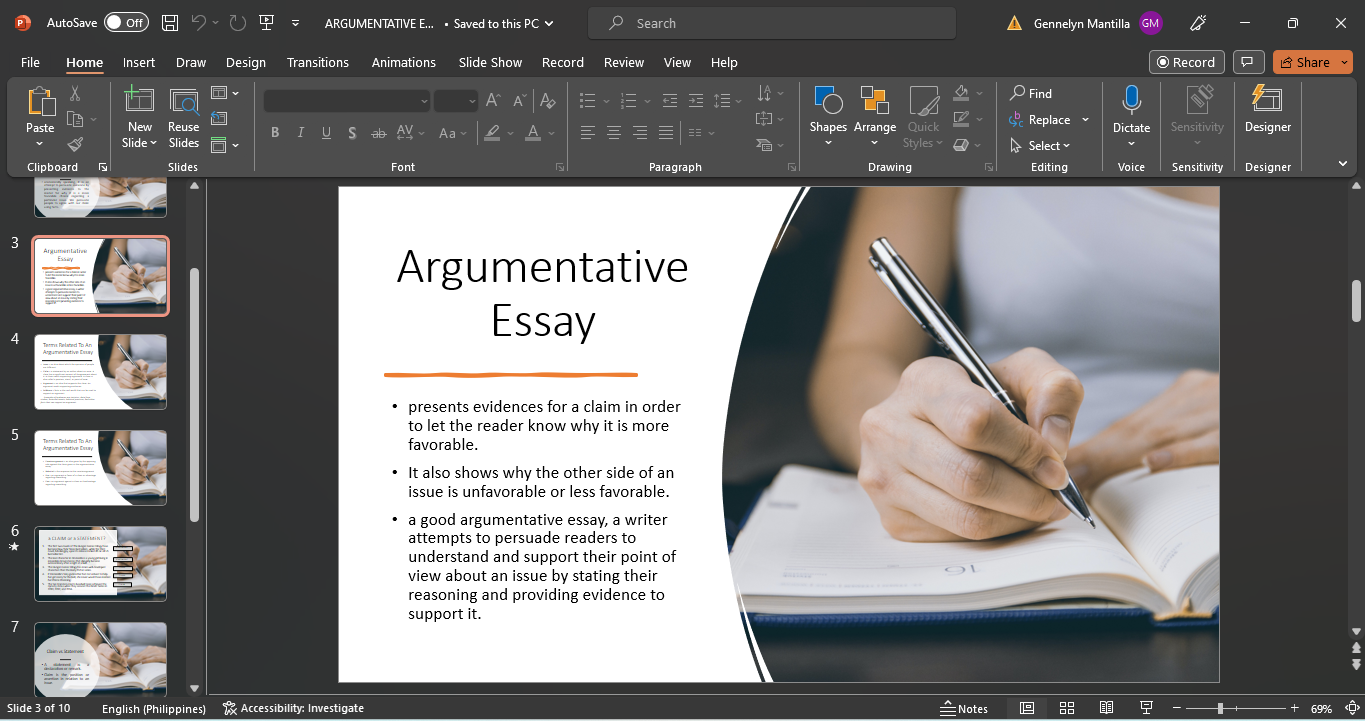This screenshot has width=1365, height=721.
Task: Open the font name dropdown
Action: (x=424, y=101)
